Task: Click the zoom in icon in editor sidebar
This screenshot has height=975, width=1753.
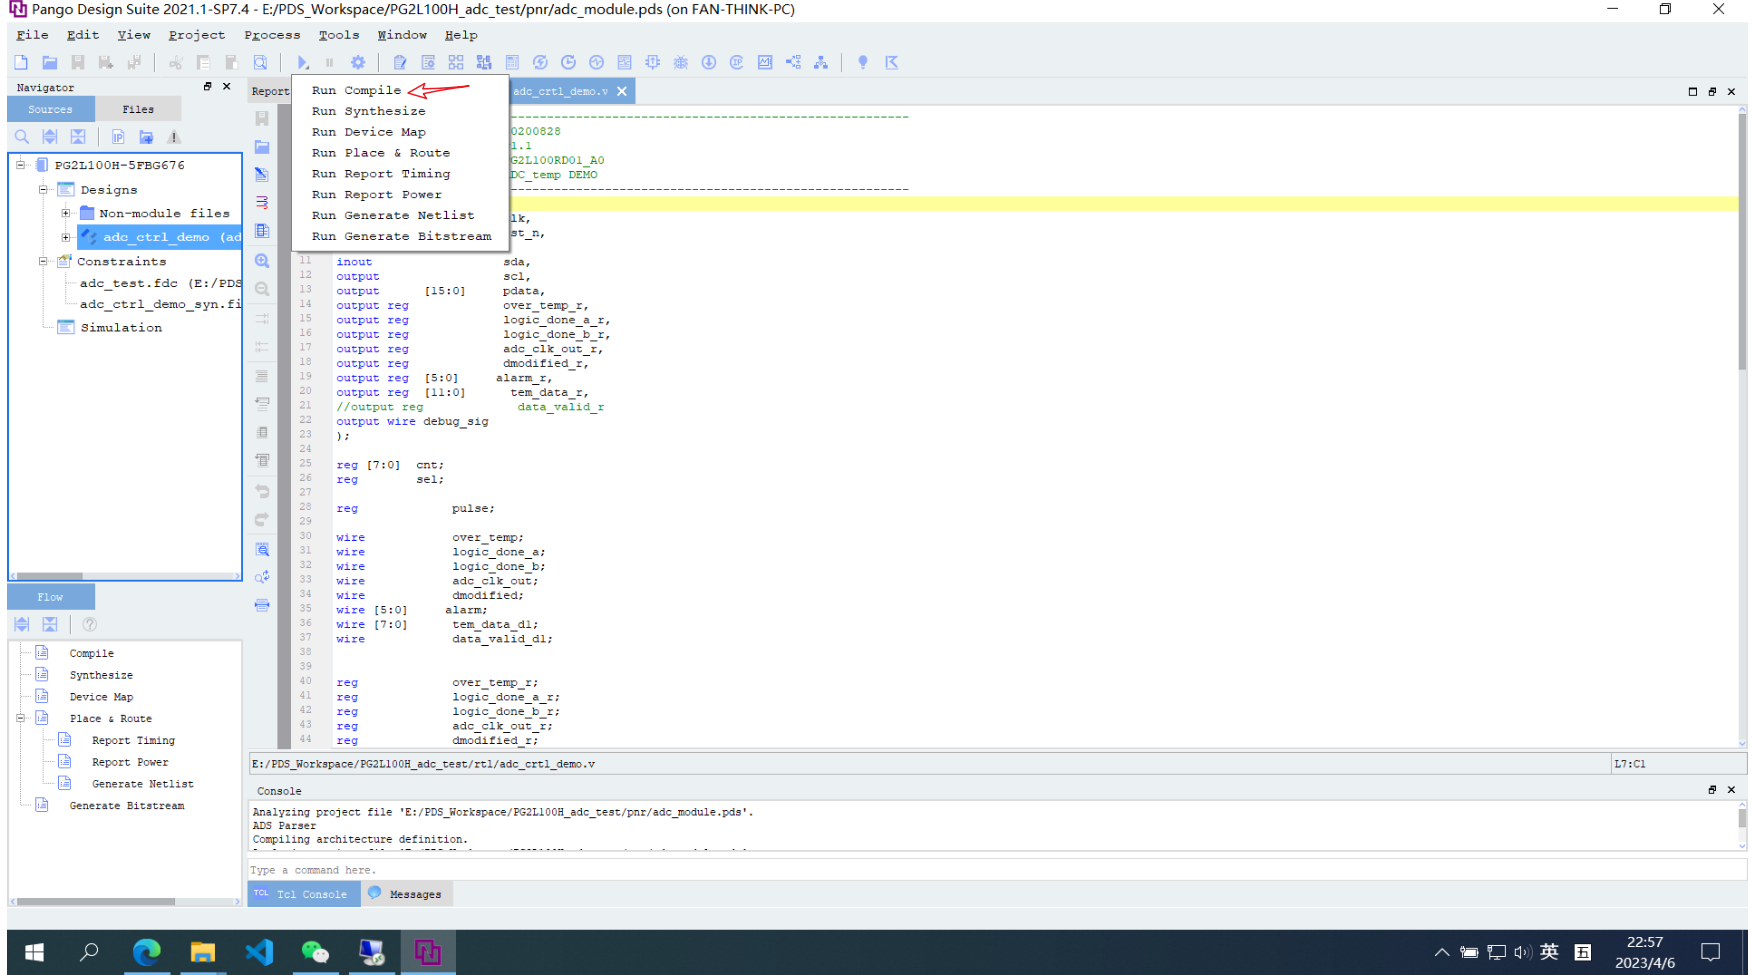Action: tap(262, 261)
